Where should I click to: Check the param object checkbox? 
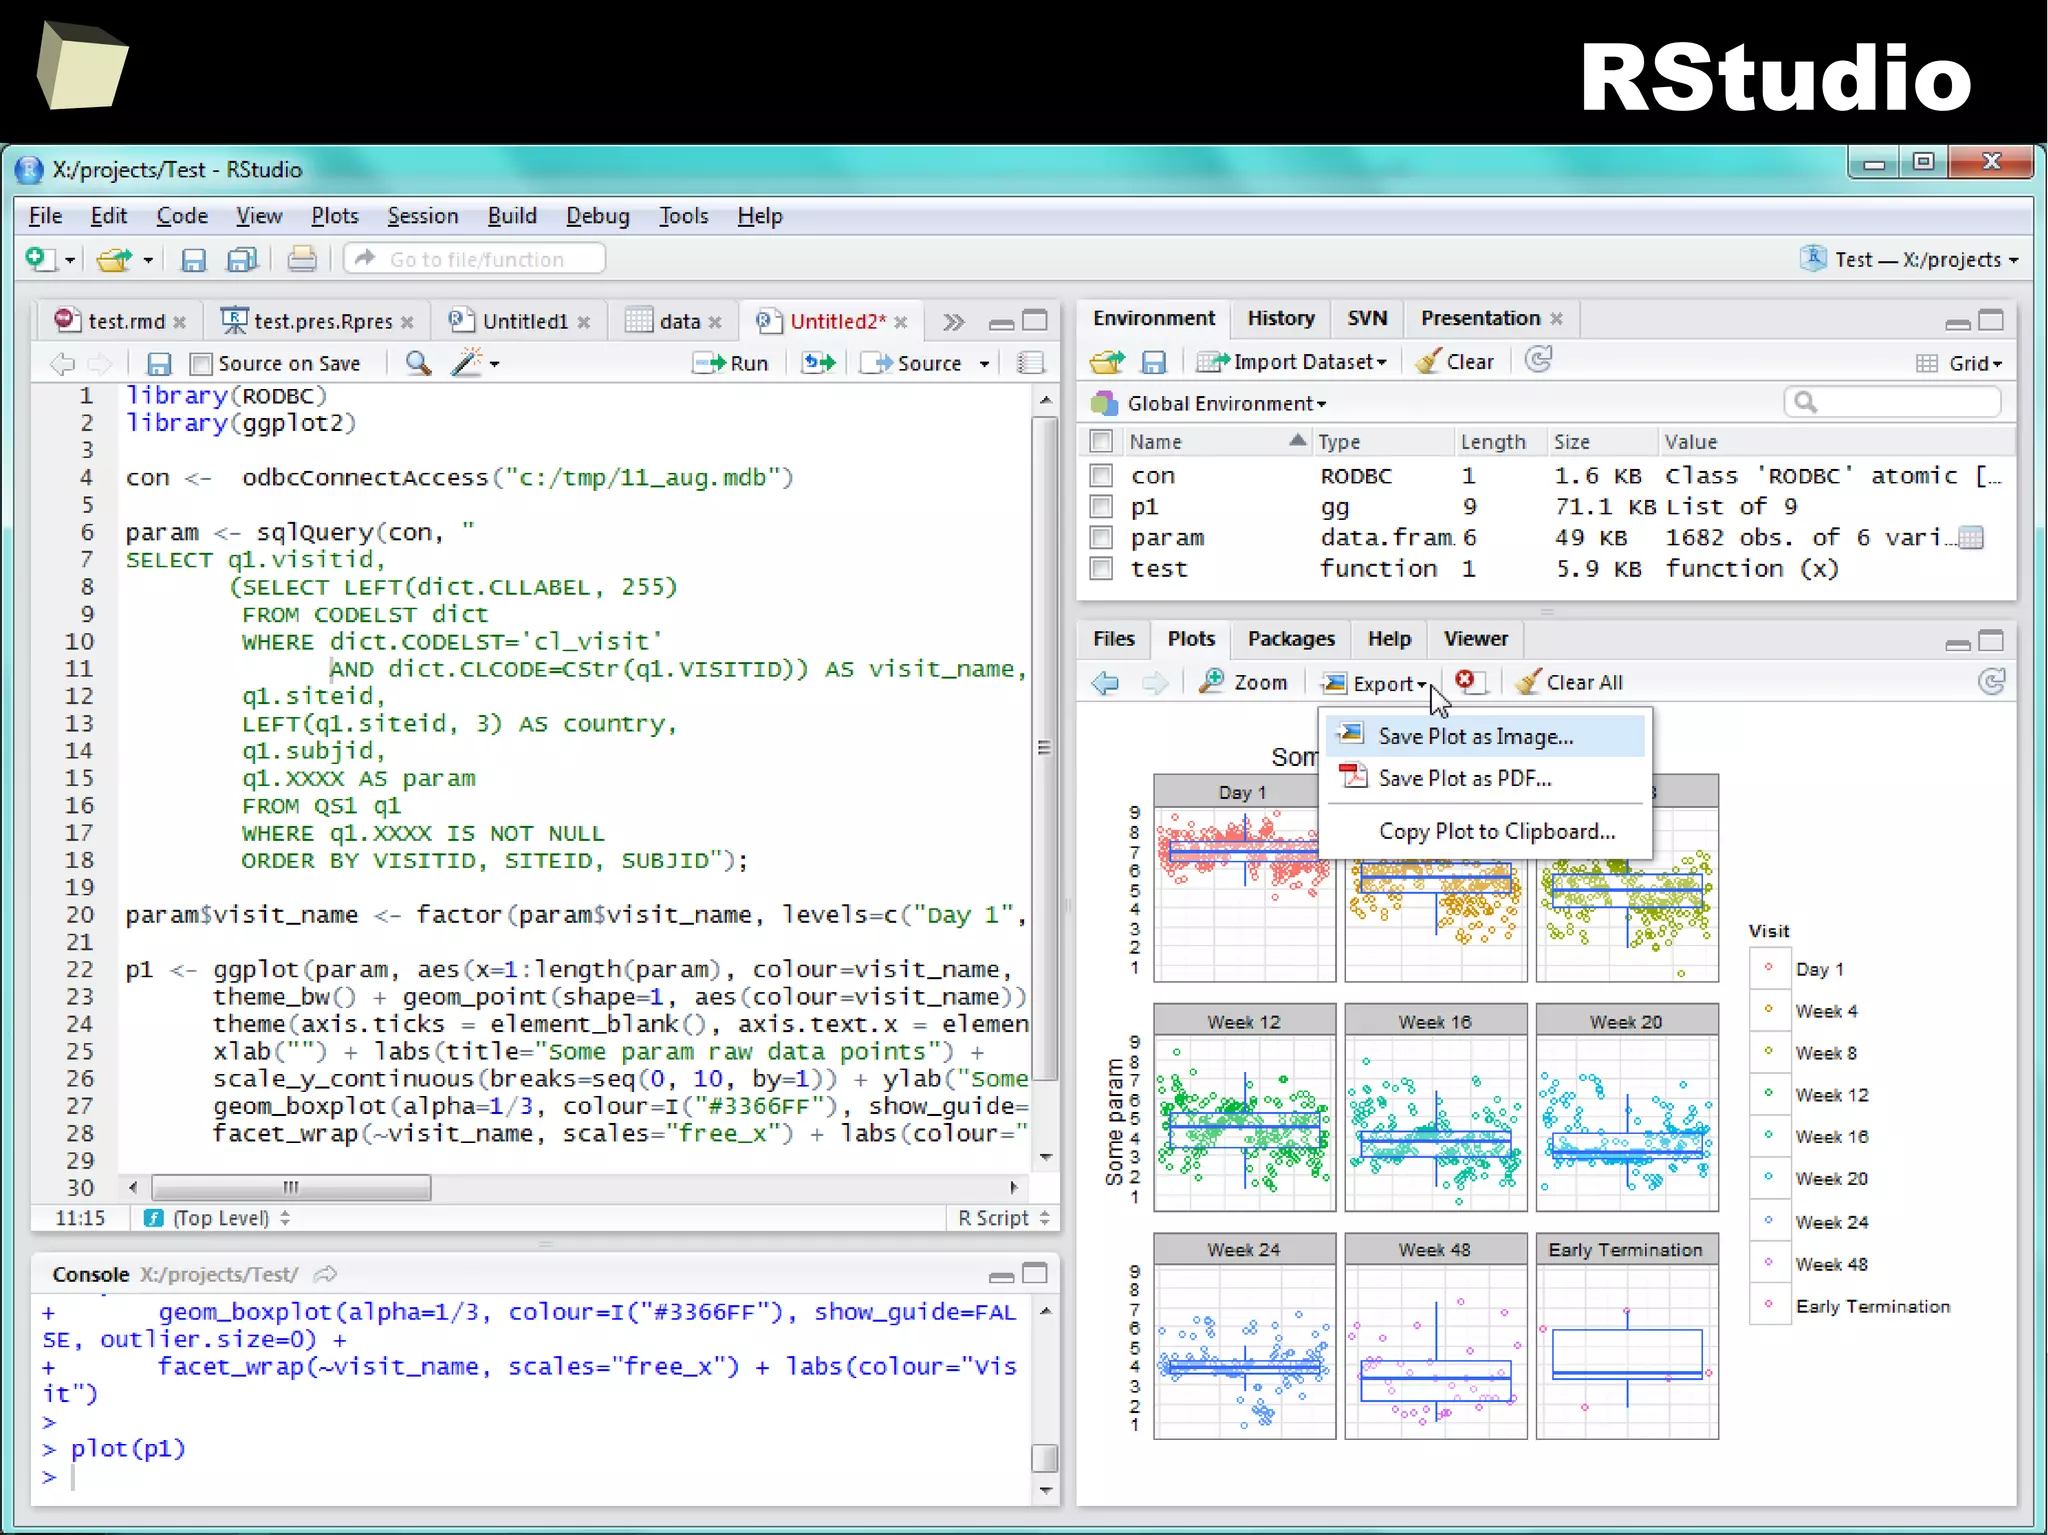click(x=1101, y=538)
